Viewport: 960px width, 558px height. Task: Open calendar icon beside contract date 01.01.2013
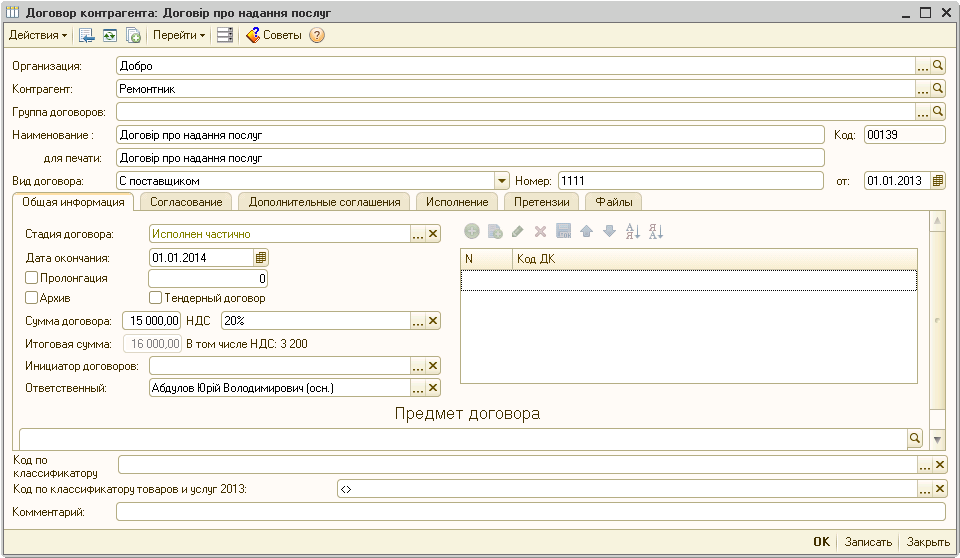[938, 181]
